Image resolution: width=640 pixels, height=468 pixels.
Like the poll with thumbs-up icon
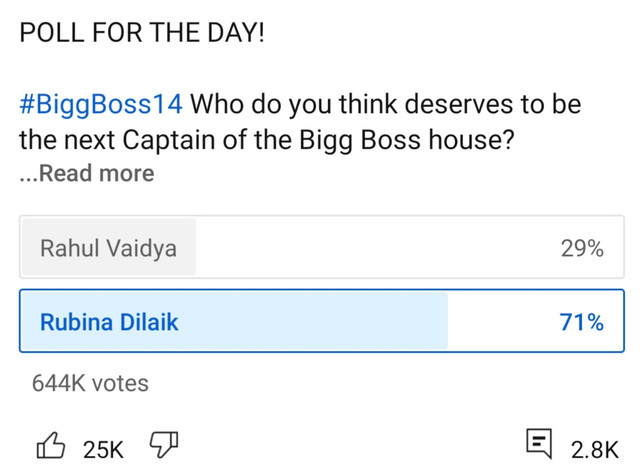52,446
